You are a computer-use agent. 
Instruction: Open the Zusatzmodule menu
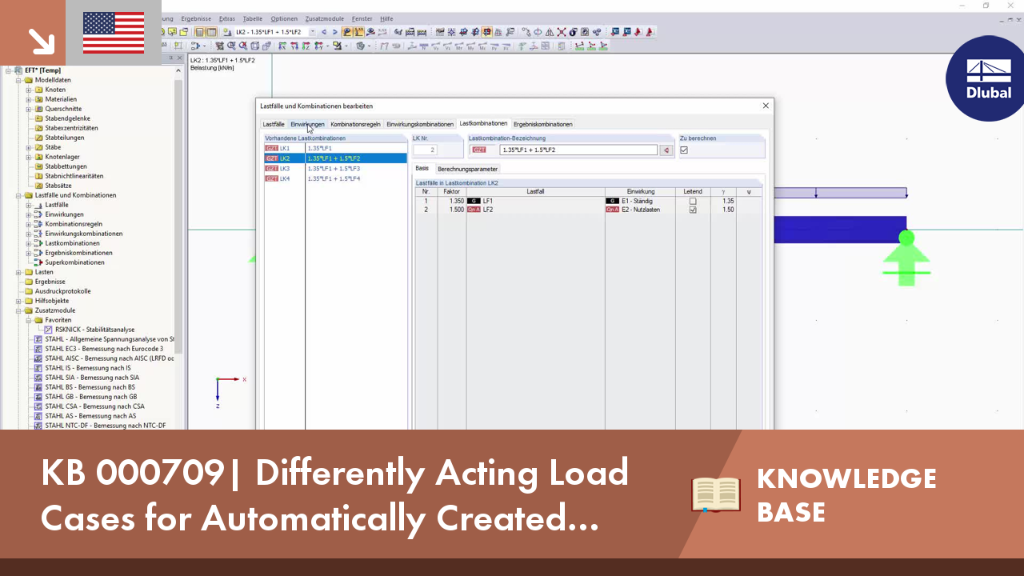click(325, 19)
